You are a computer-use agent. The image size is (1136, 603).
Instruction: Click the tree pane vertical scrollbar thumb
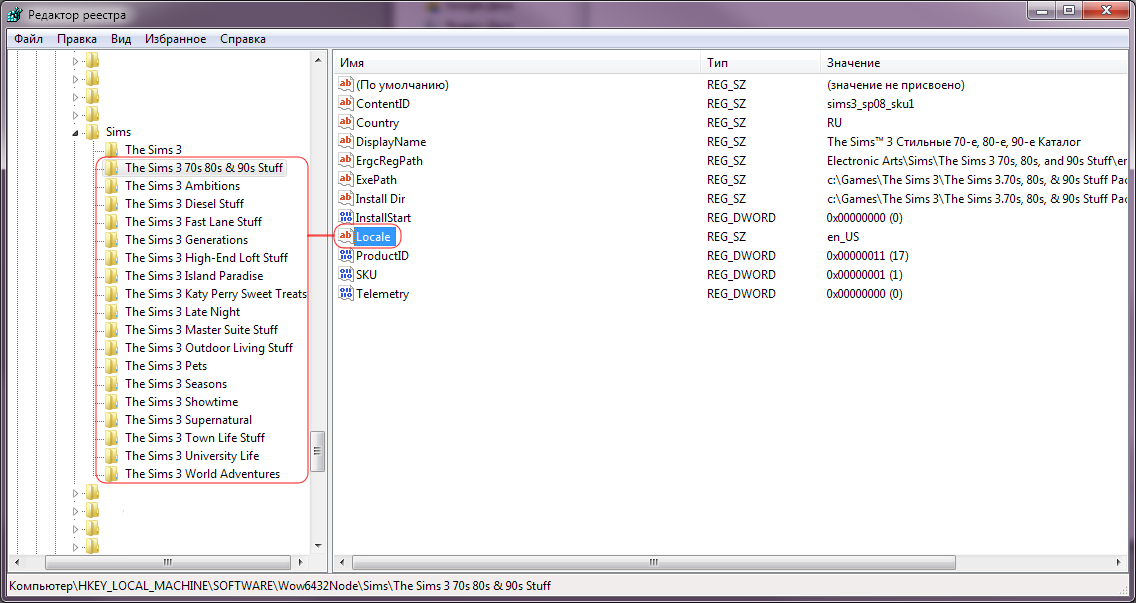[x=317, y=452]
